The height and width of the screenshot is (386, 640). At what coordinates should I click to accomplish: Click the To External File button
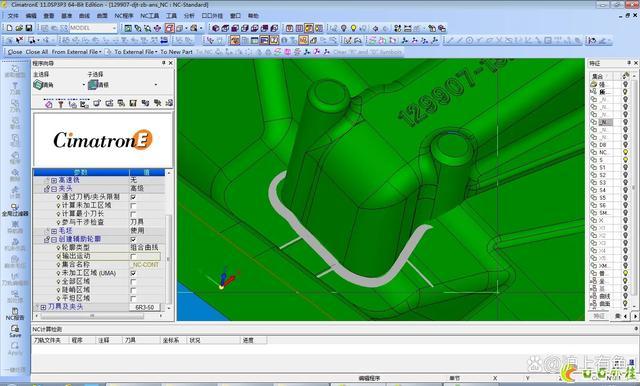[136, 52]
